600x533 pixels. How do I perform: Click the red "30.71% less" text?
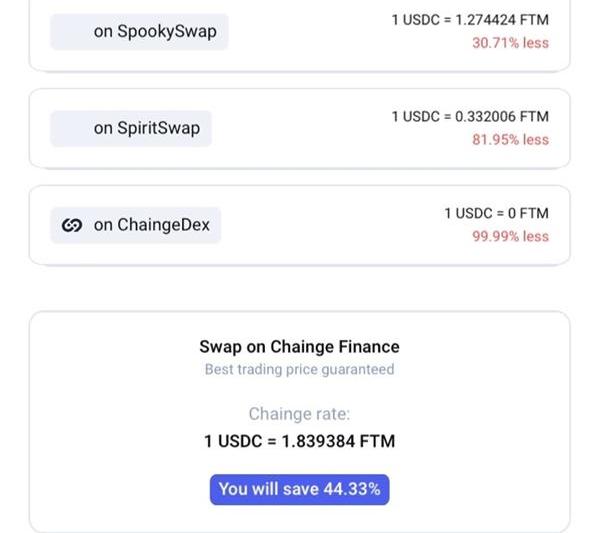pyautogui.click(x=510, y=43)
